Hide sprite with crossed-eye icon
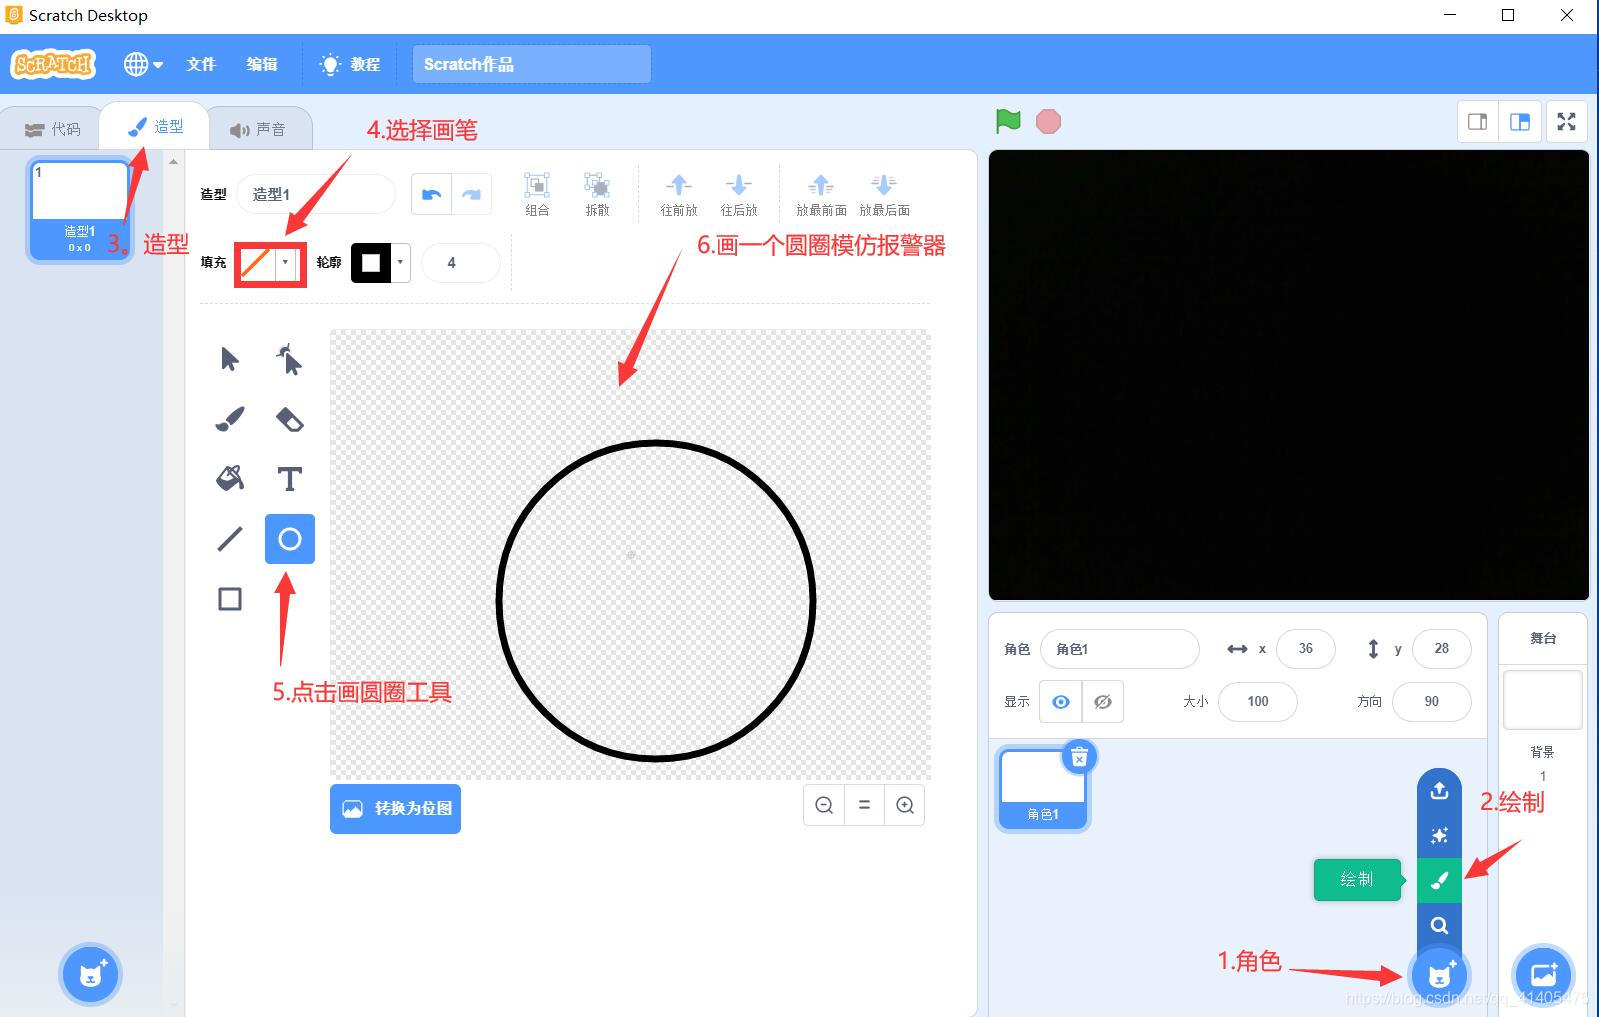This screenshot has height=1017, width=1599. pos(1103,702)
